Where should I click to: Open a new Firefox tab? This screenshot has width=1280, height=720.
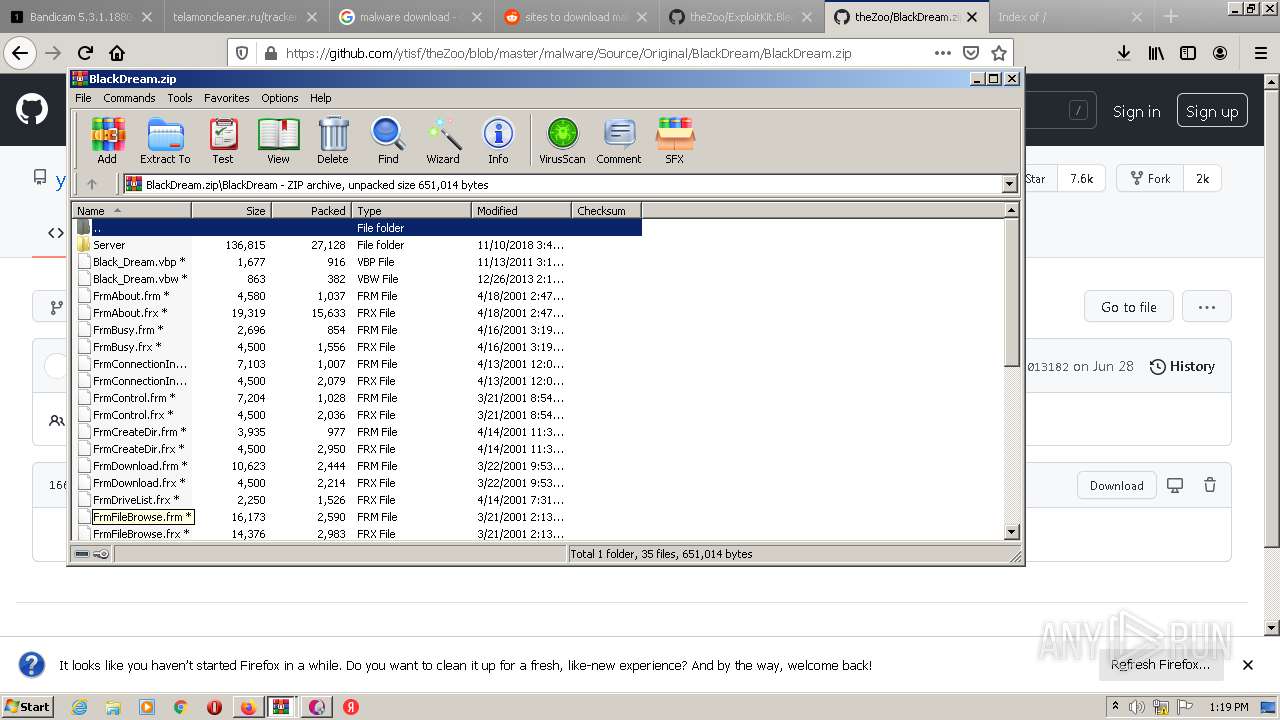click(1171, 17)
